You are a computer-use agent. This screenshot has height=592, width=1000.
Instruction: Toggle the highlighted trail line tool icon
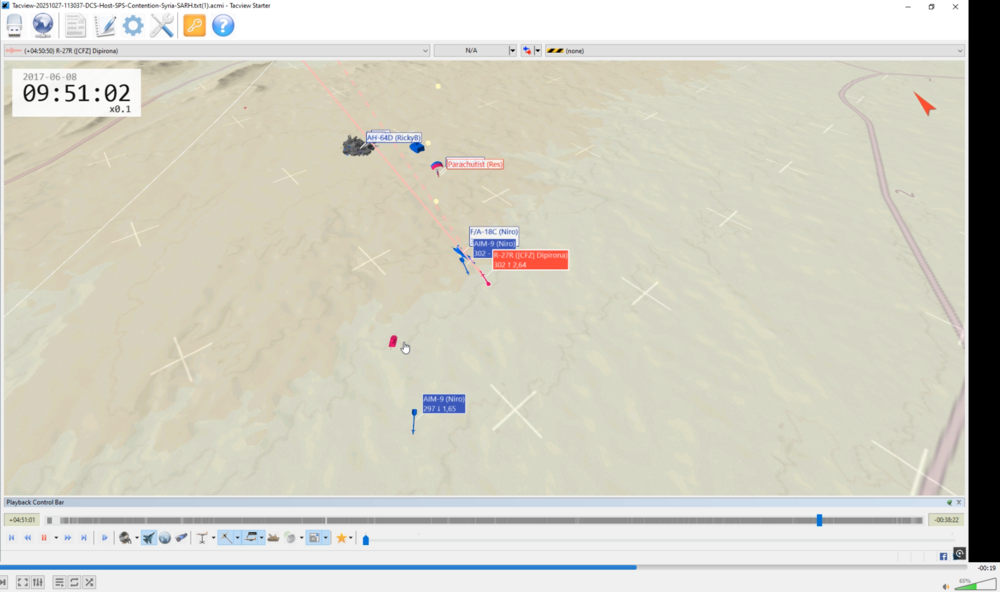(x=226, y=538)
